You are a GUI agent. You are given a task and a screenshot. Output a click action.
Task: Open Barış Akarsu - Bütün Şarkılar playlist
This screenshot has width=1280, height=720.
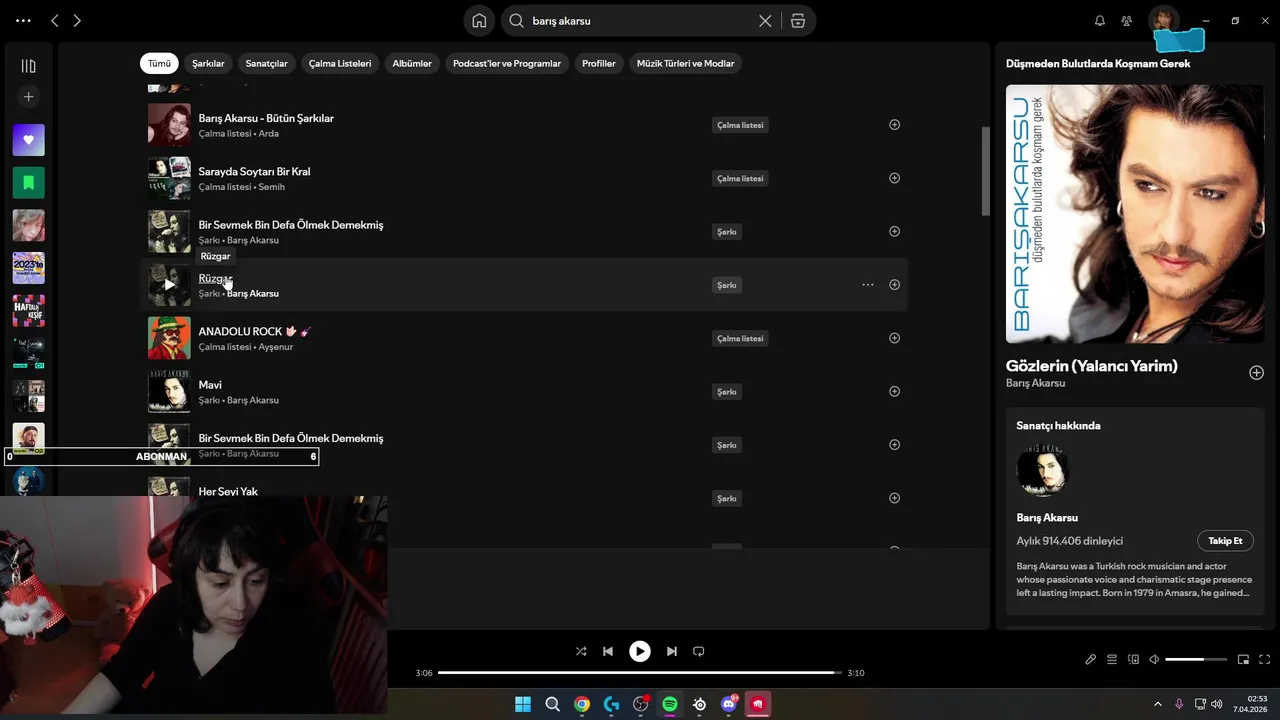[266, 118]
